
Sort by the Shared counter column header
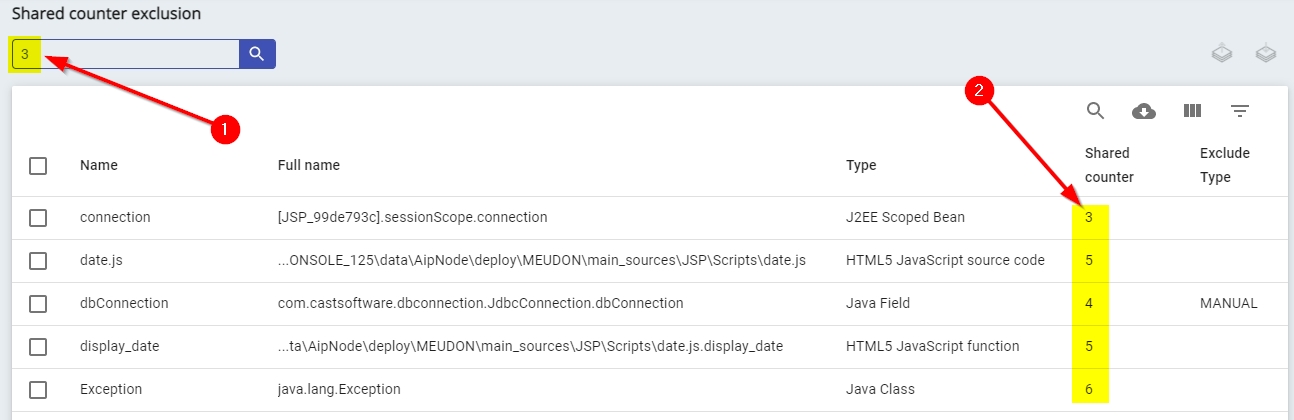click(1107, 165)
